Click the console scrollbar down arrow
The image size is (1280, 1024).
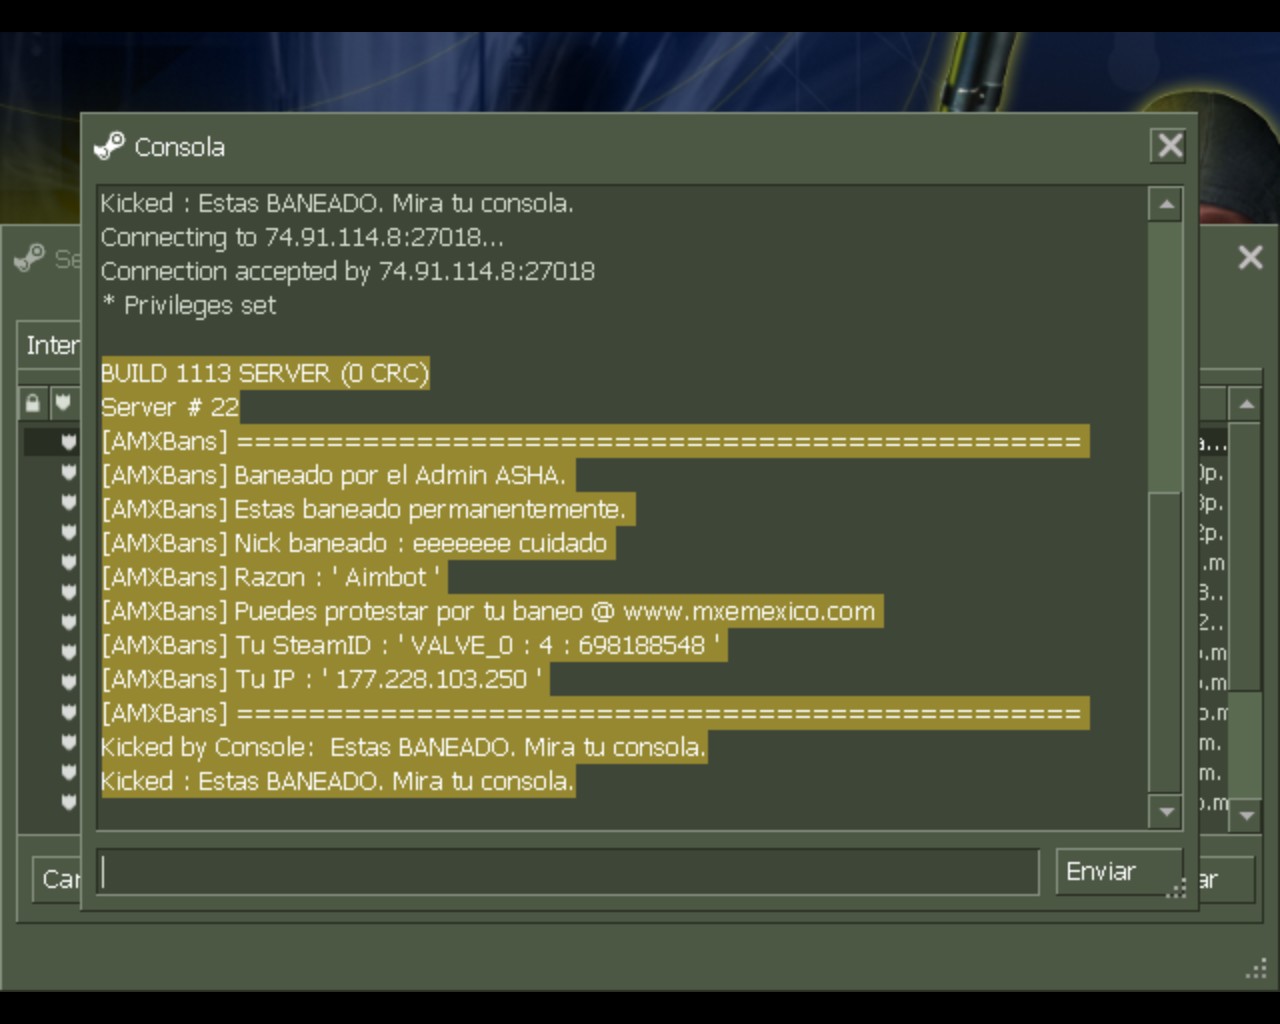pos(1165,811)
